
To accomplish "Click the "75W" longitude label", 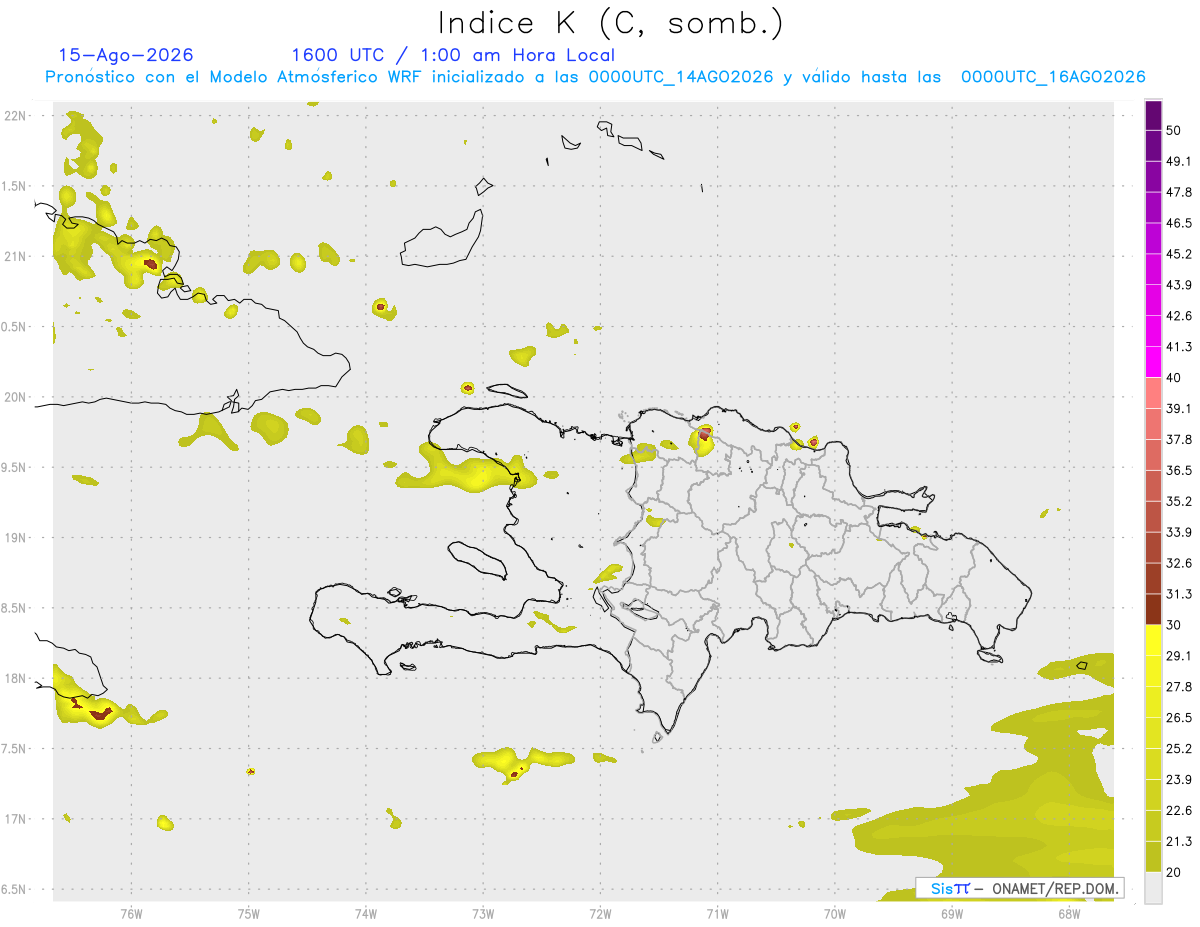I will (248, 914).
